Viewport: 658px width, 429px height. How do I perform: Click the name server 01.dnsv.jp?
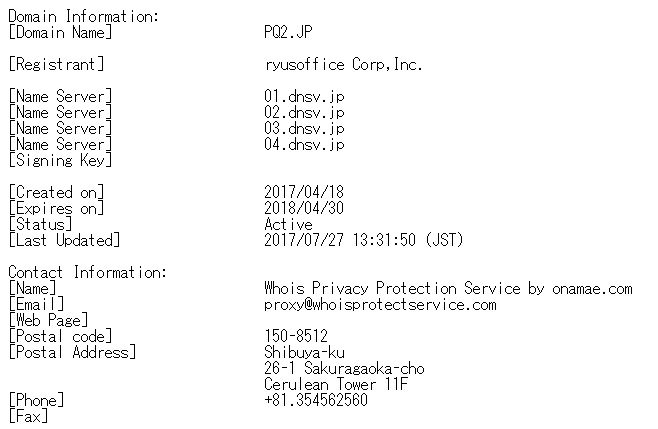coord(304,97)
